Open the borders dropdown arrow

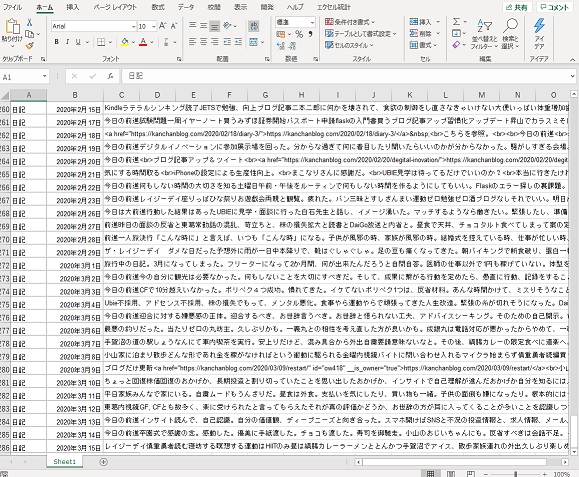[x=110, y=42]
